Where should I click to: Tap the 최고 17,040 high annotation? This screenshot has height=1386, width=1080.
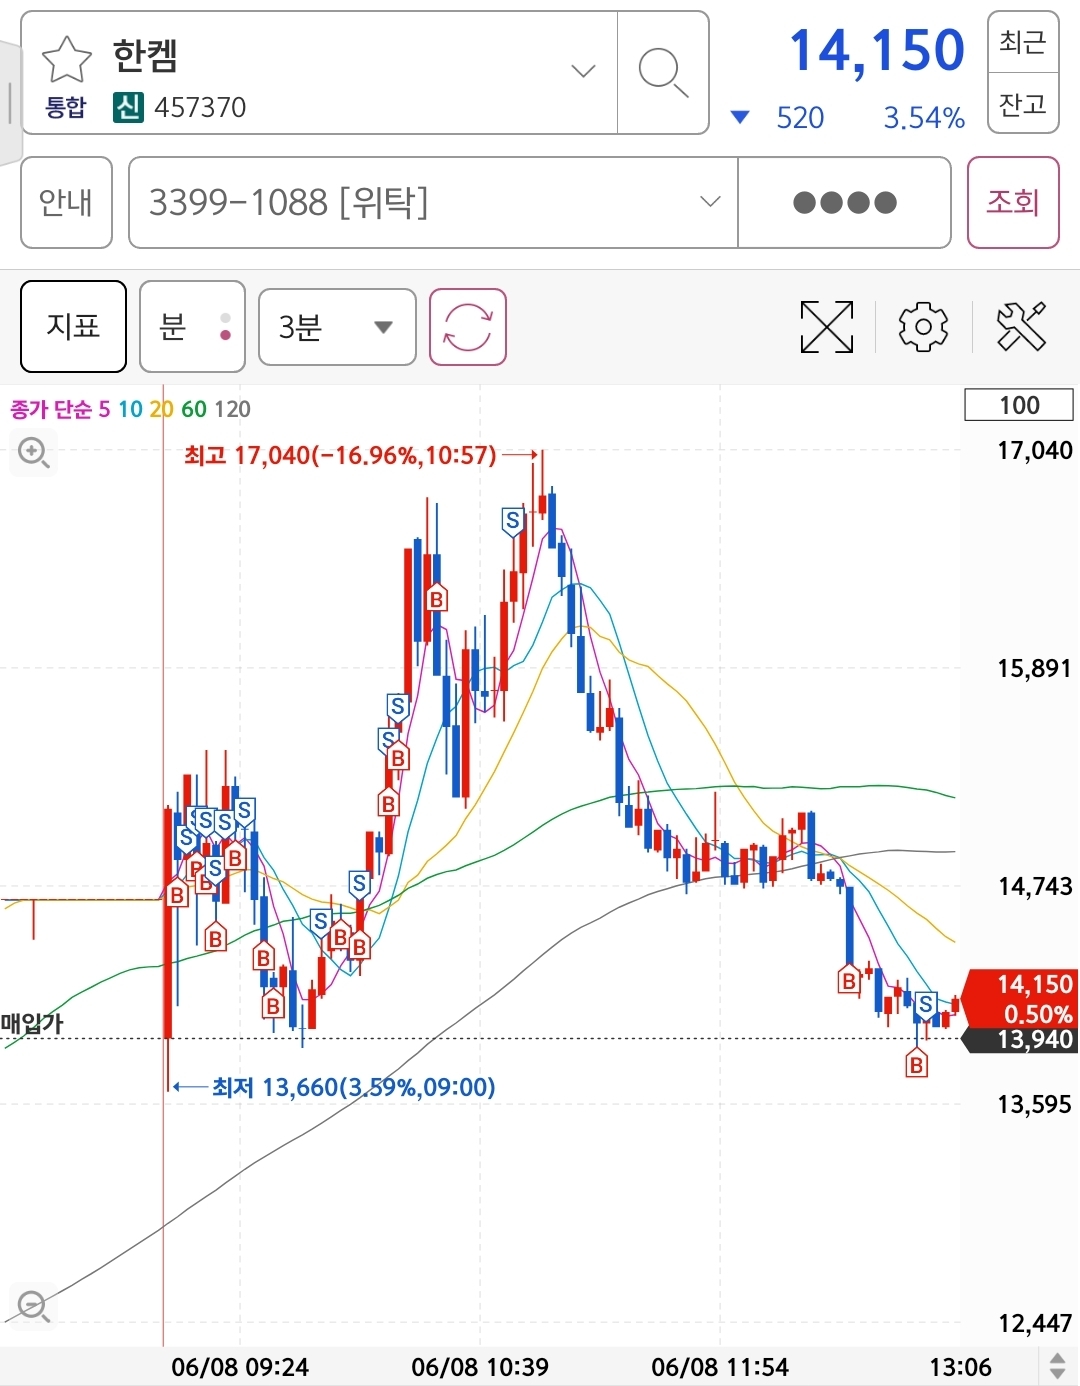point(340,456)
